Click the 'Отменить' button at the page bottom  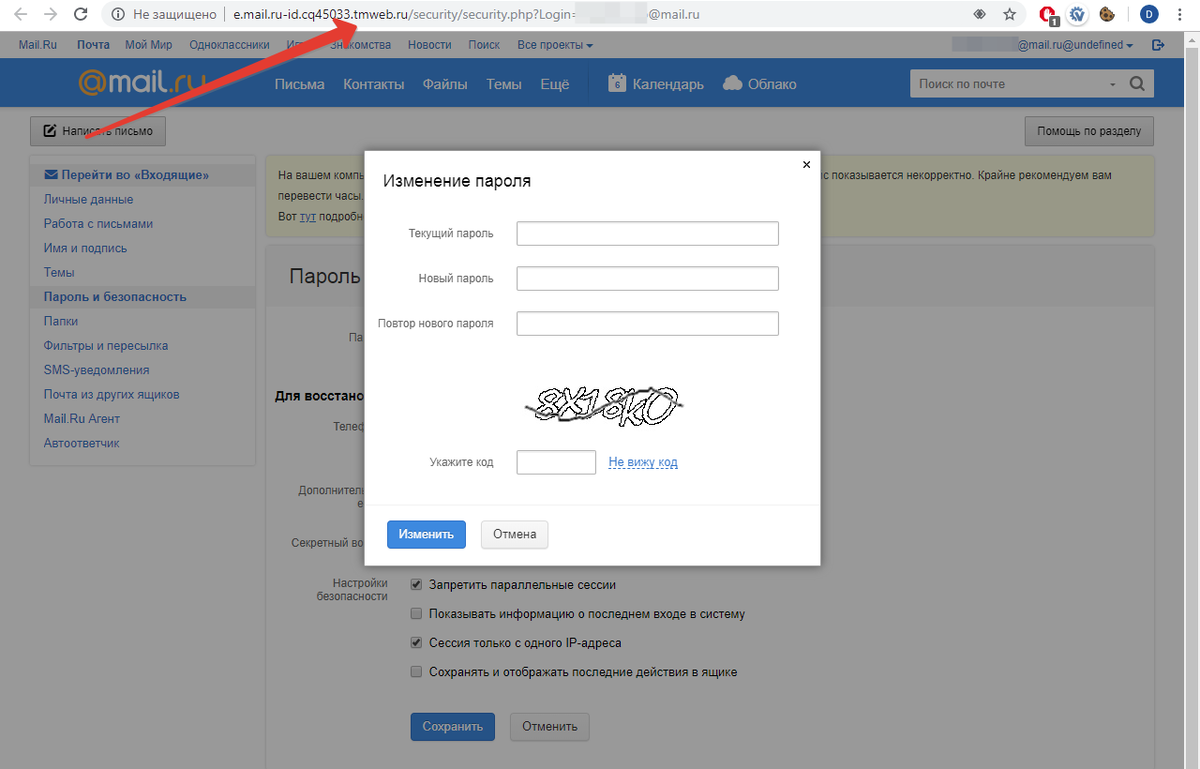(550, 726)
